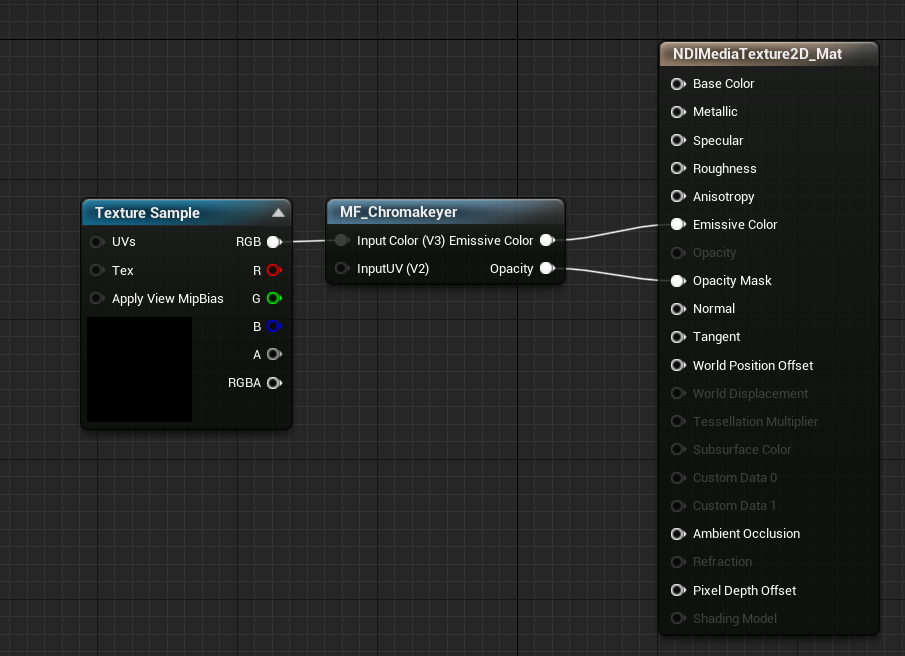905x656 pixels.
Task: Click the RGBA output pin
Action: (x=273, y=382)
